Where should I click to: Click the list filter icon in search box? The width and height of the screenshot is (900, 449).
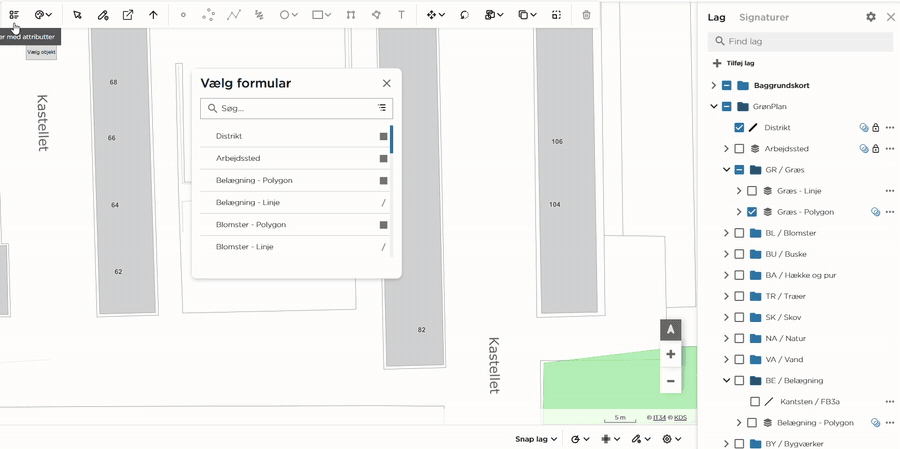click(382, 108)
